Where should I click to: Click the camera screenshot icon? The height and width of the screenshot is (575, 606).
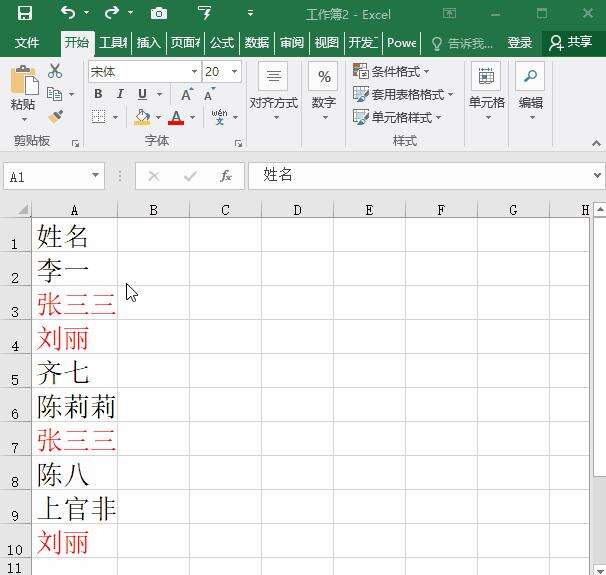(158, 13)
